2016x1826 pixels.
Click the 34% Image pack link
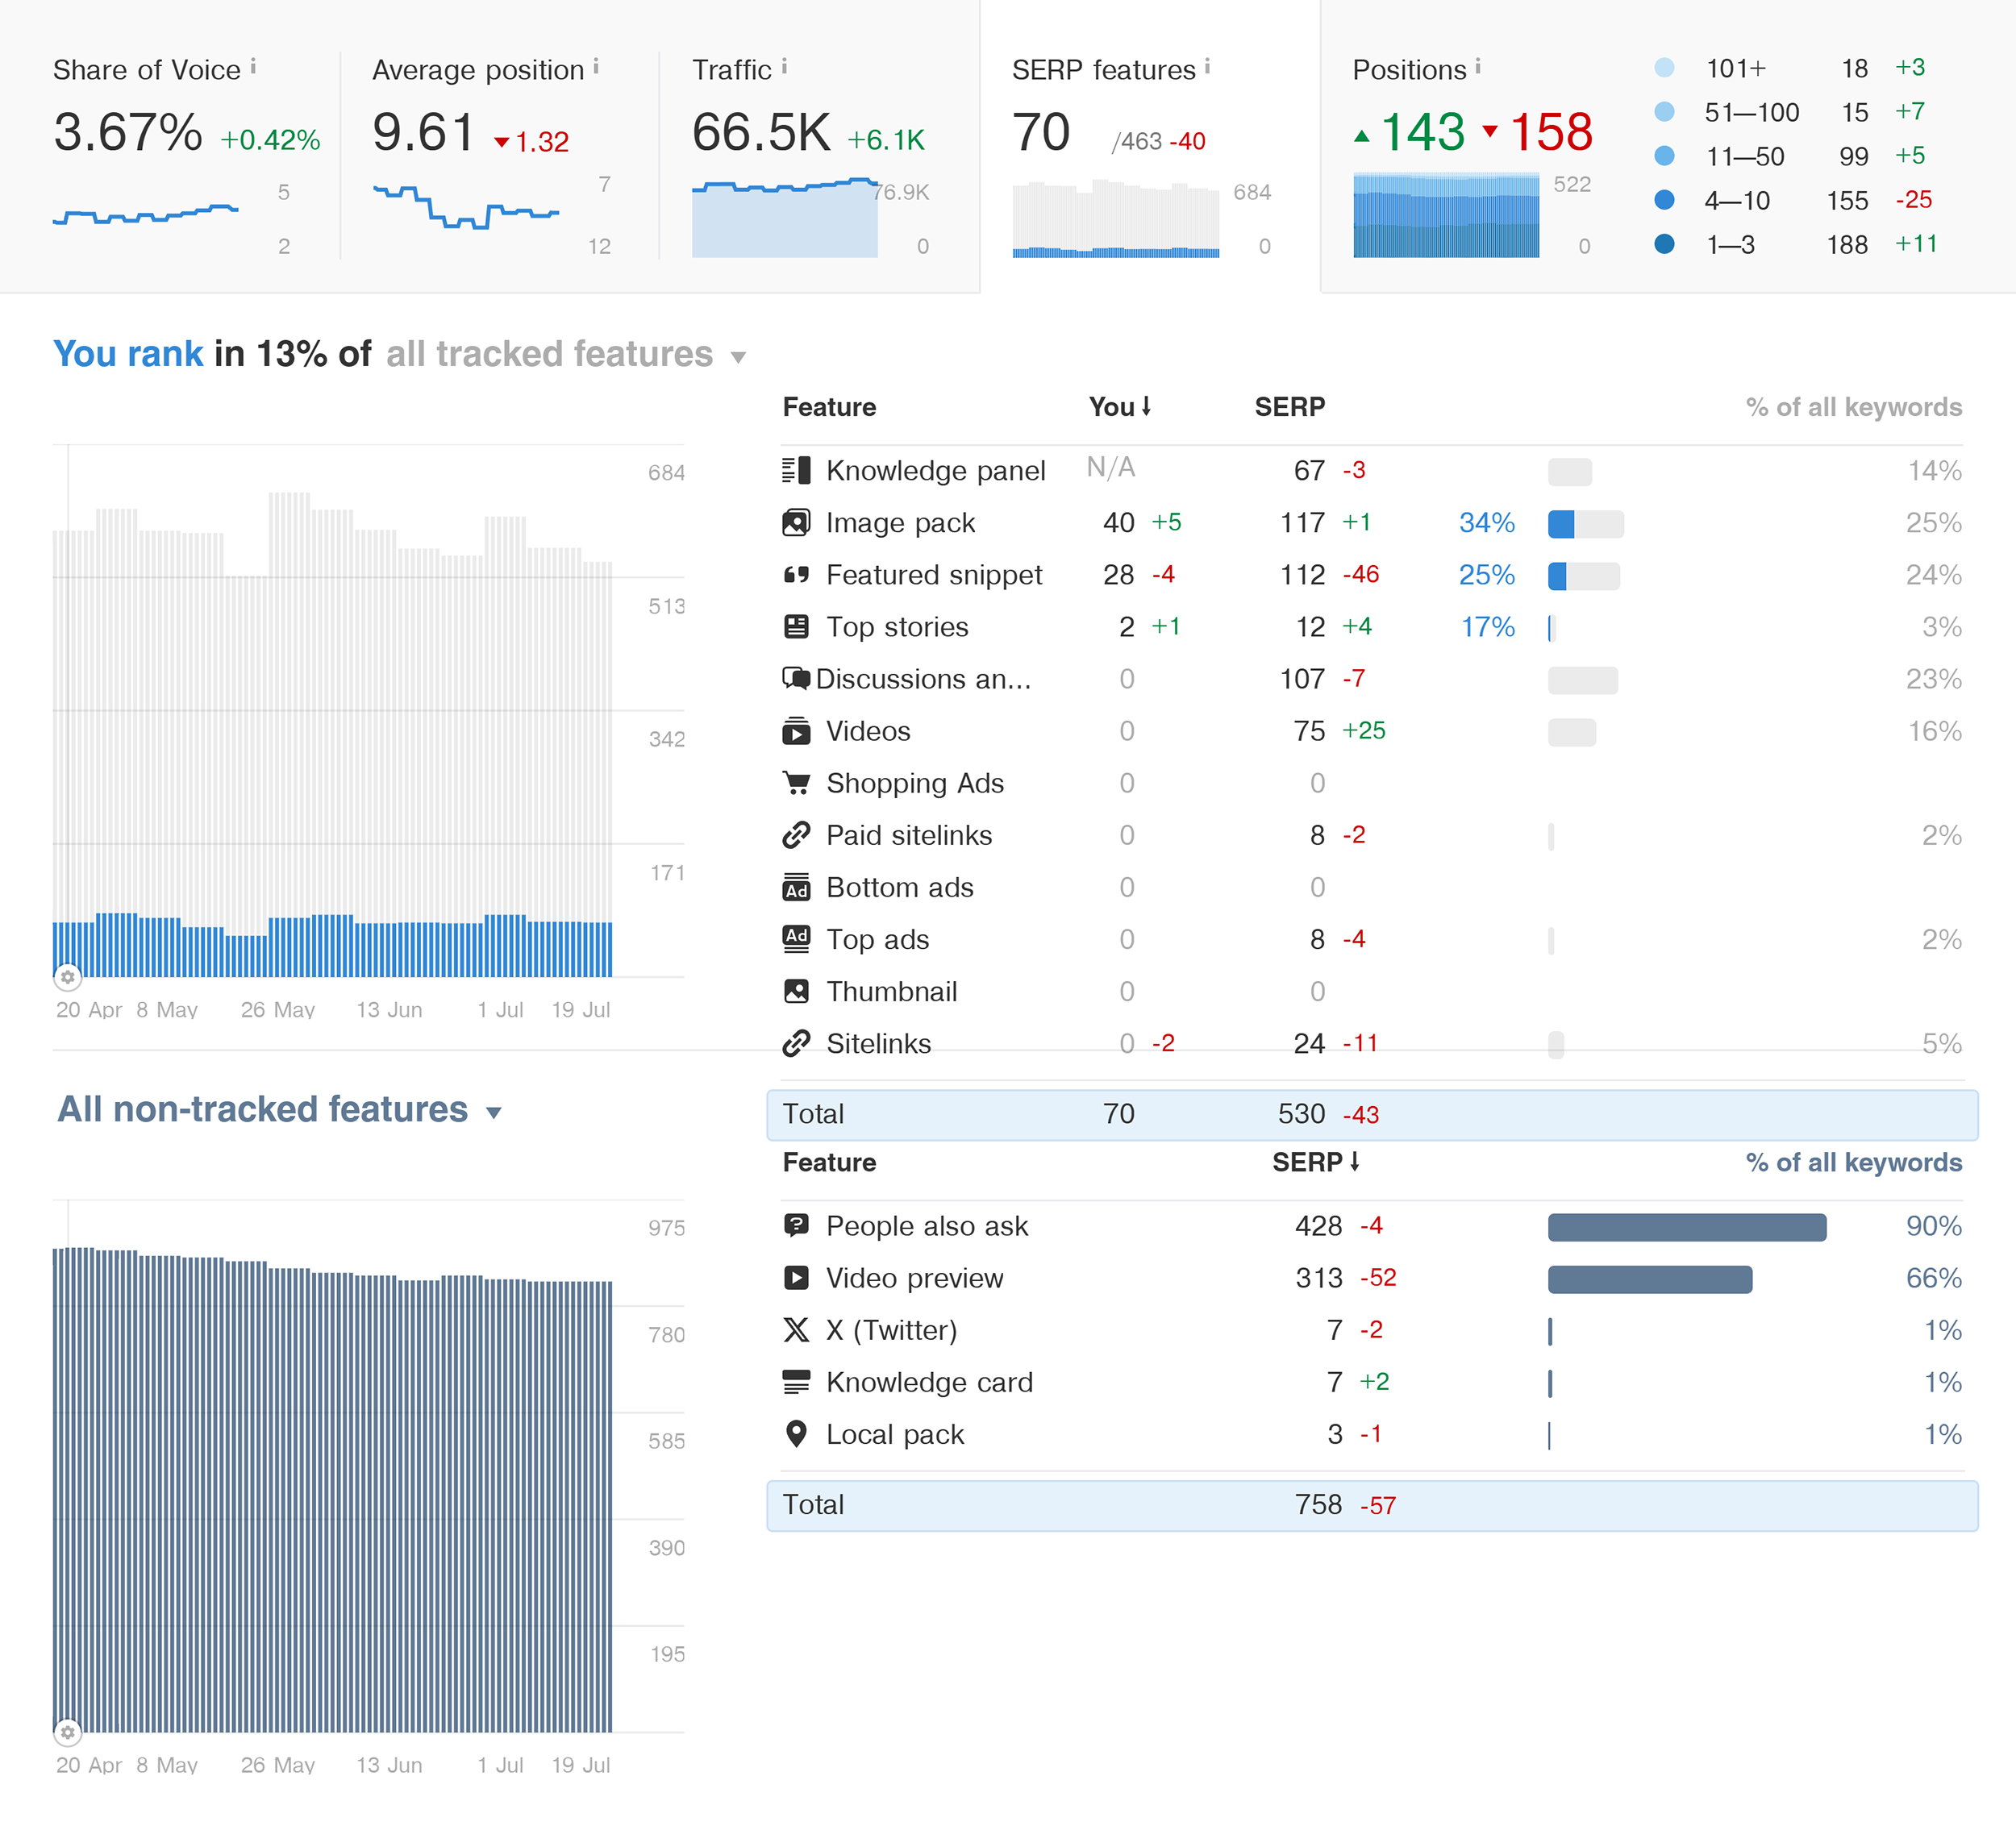pyautogui.click(x=1487, y=523)
